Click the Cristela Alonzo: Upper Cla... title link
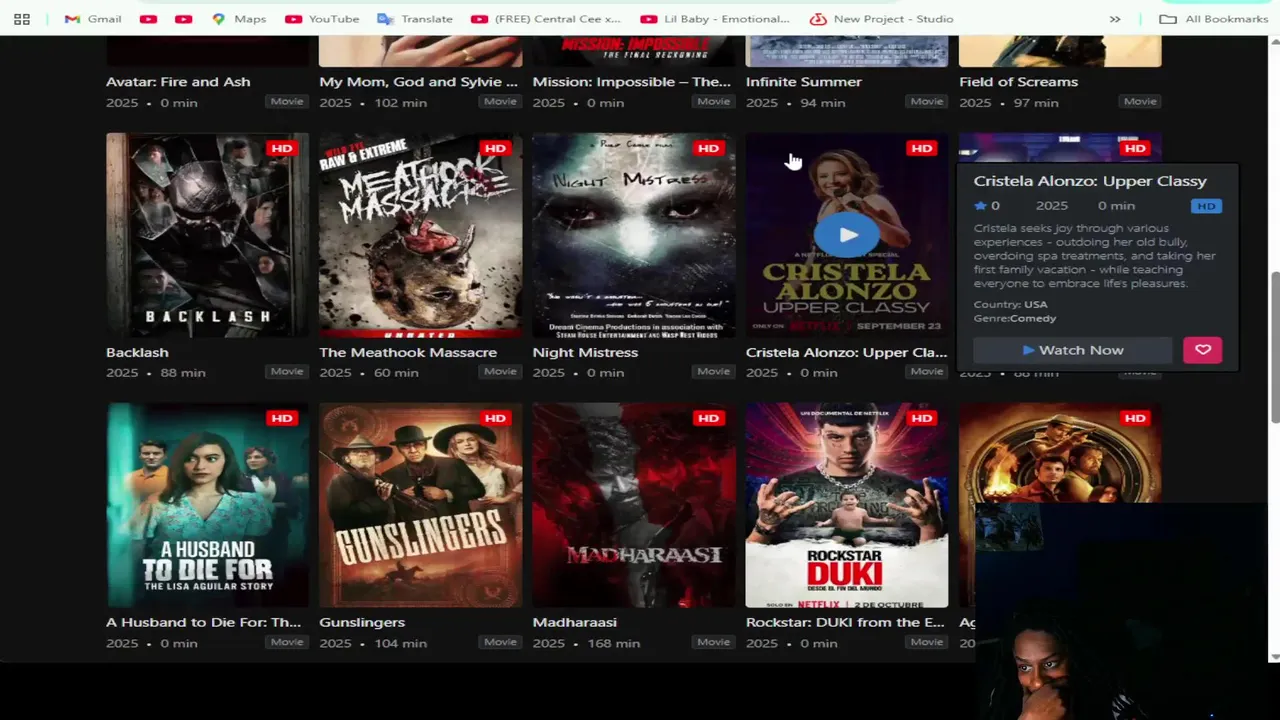1280x720 pixels. pos(846,352)
